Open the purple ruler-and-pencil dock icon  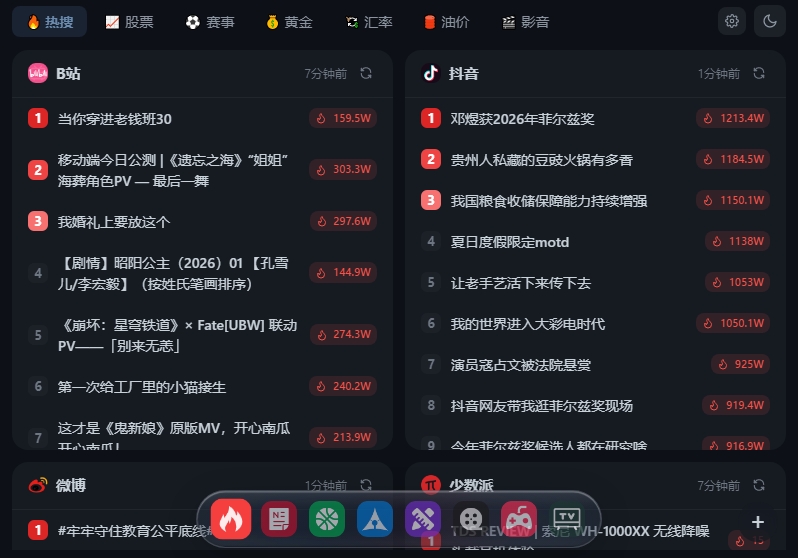click(423, 519)
